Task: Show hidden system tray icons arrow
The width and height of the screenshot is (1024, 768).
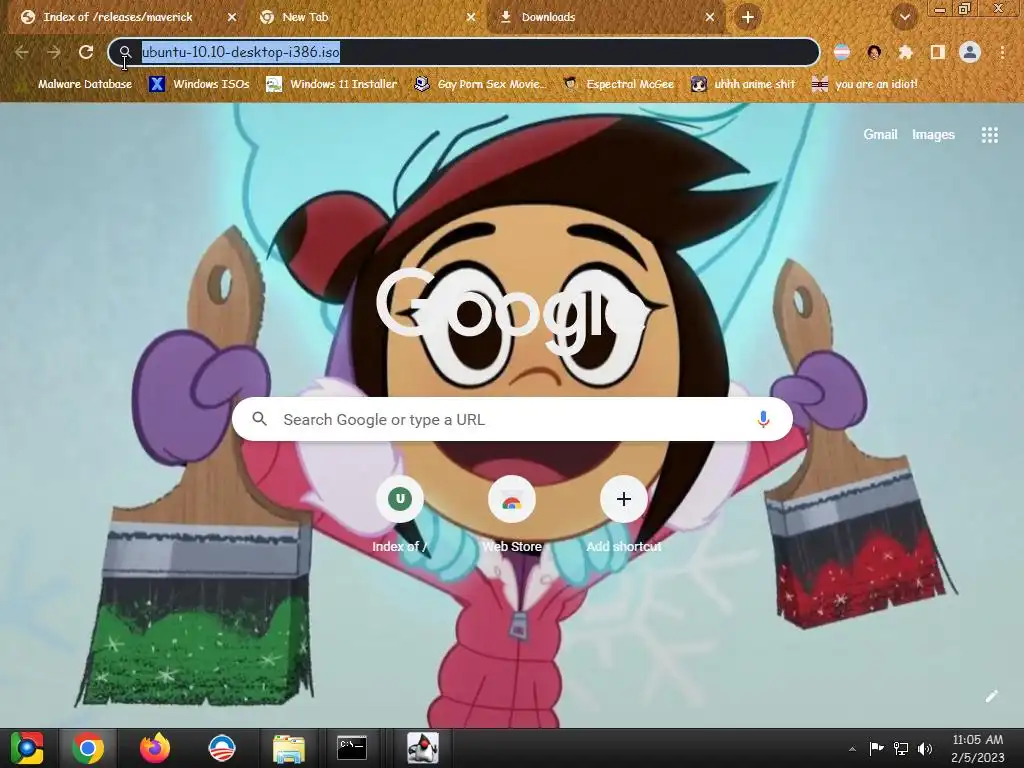Action: [x=852, y=748]
